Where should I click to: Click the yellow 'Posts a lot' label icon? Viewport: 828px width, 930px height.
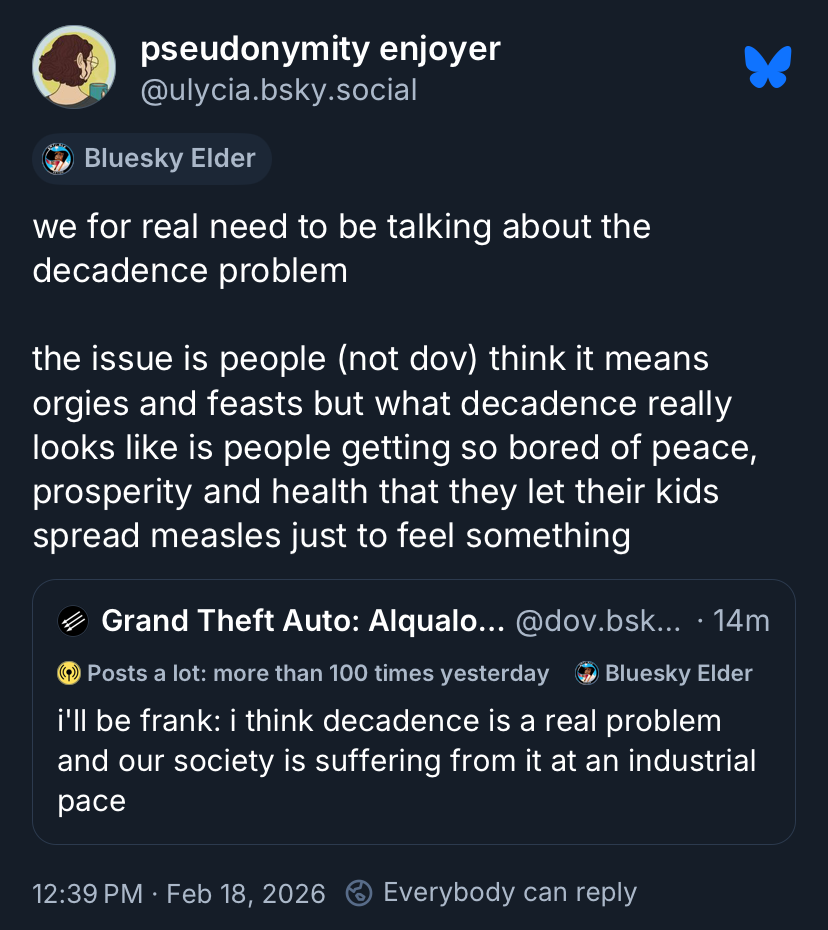(x=69, y=673)
